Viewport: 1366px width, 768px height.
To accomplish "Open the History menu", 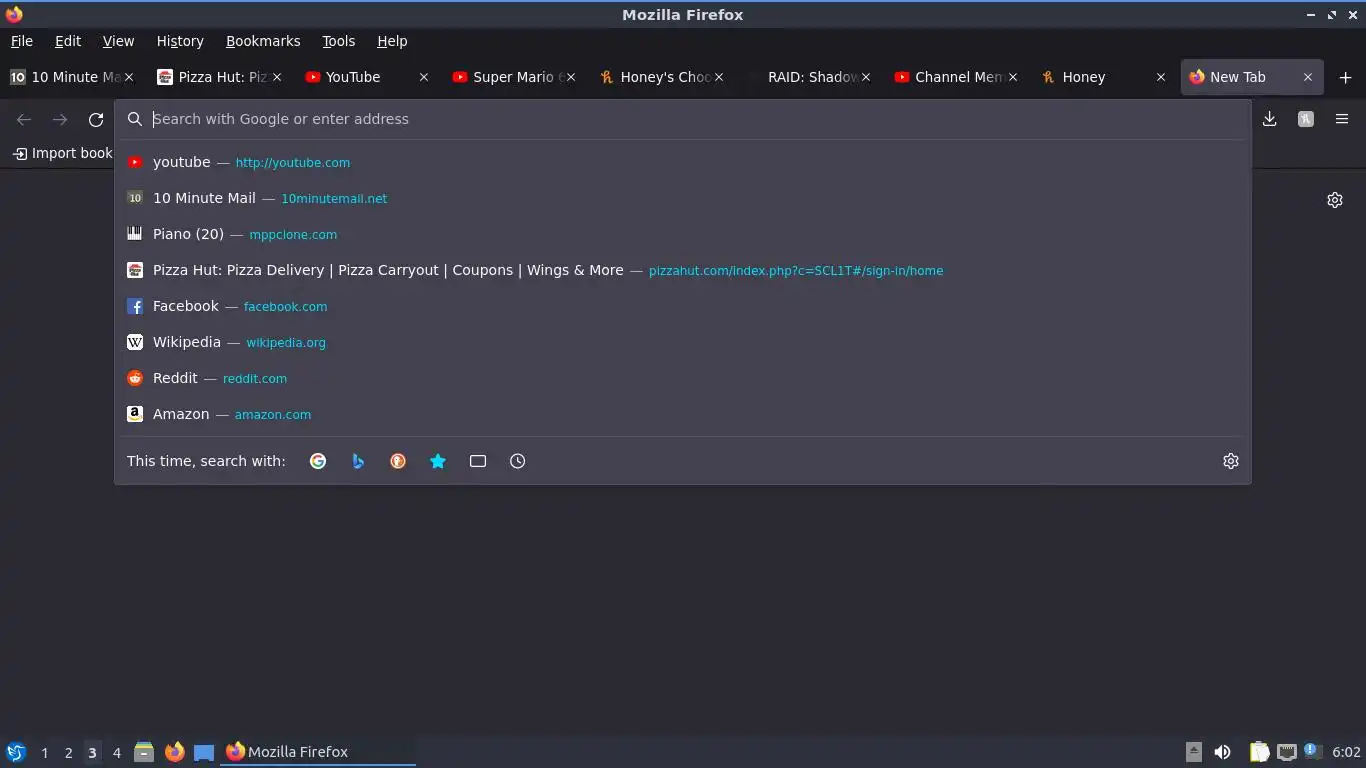I will pos(180,41).
